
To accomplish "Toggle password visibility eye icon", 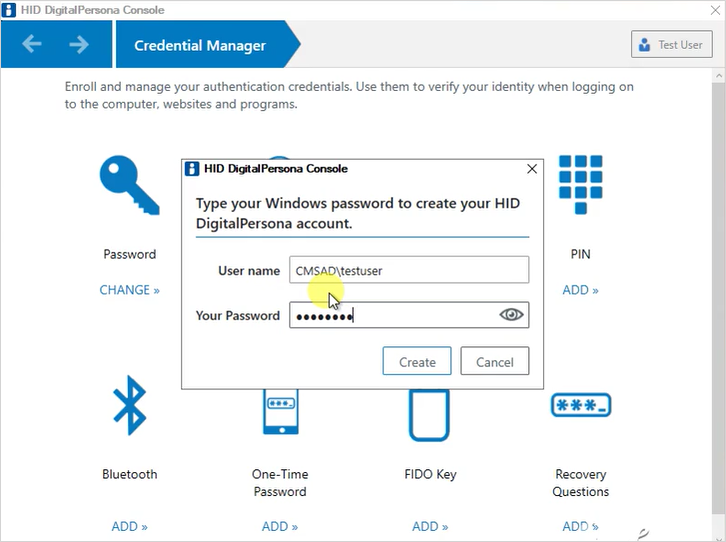I will [511, 315].
